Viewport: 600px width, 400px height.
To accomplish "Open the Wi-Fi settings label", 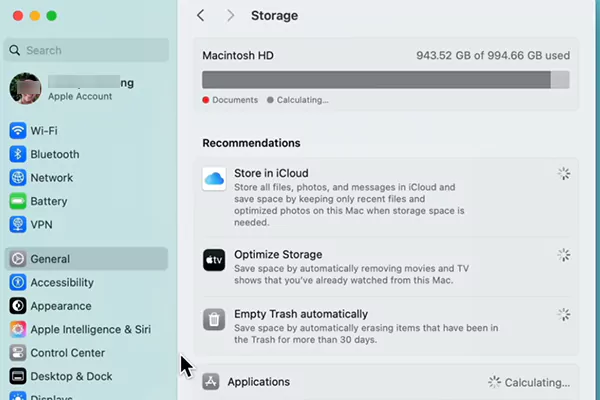I will tap(44, 131).
